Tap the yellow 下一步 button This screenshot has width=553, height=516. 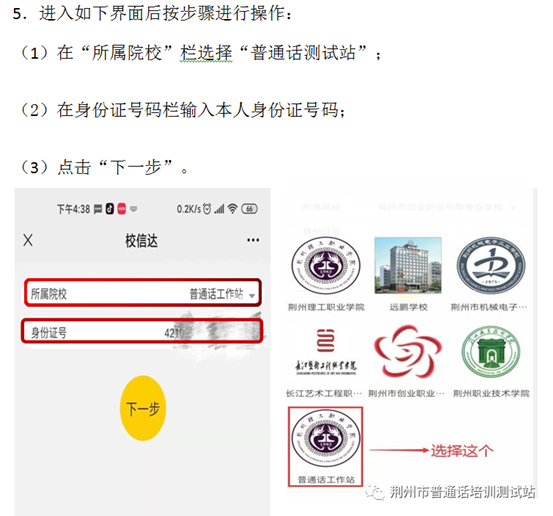143,408
